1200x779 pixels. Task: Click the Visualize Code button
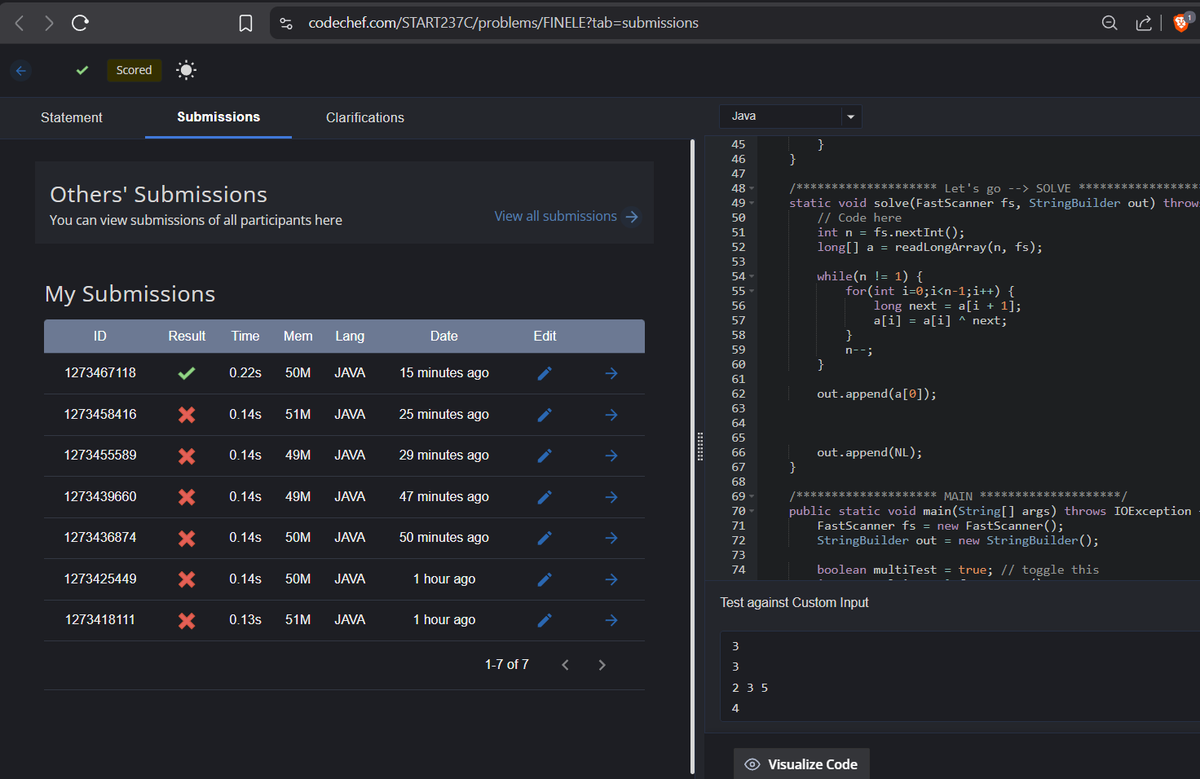pyautogui.click(x=802, y=764)
